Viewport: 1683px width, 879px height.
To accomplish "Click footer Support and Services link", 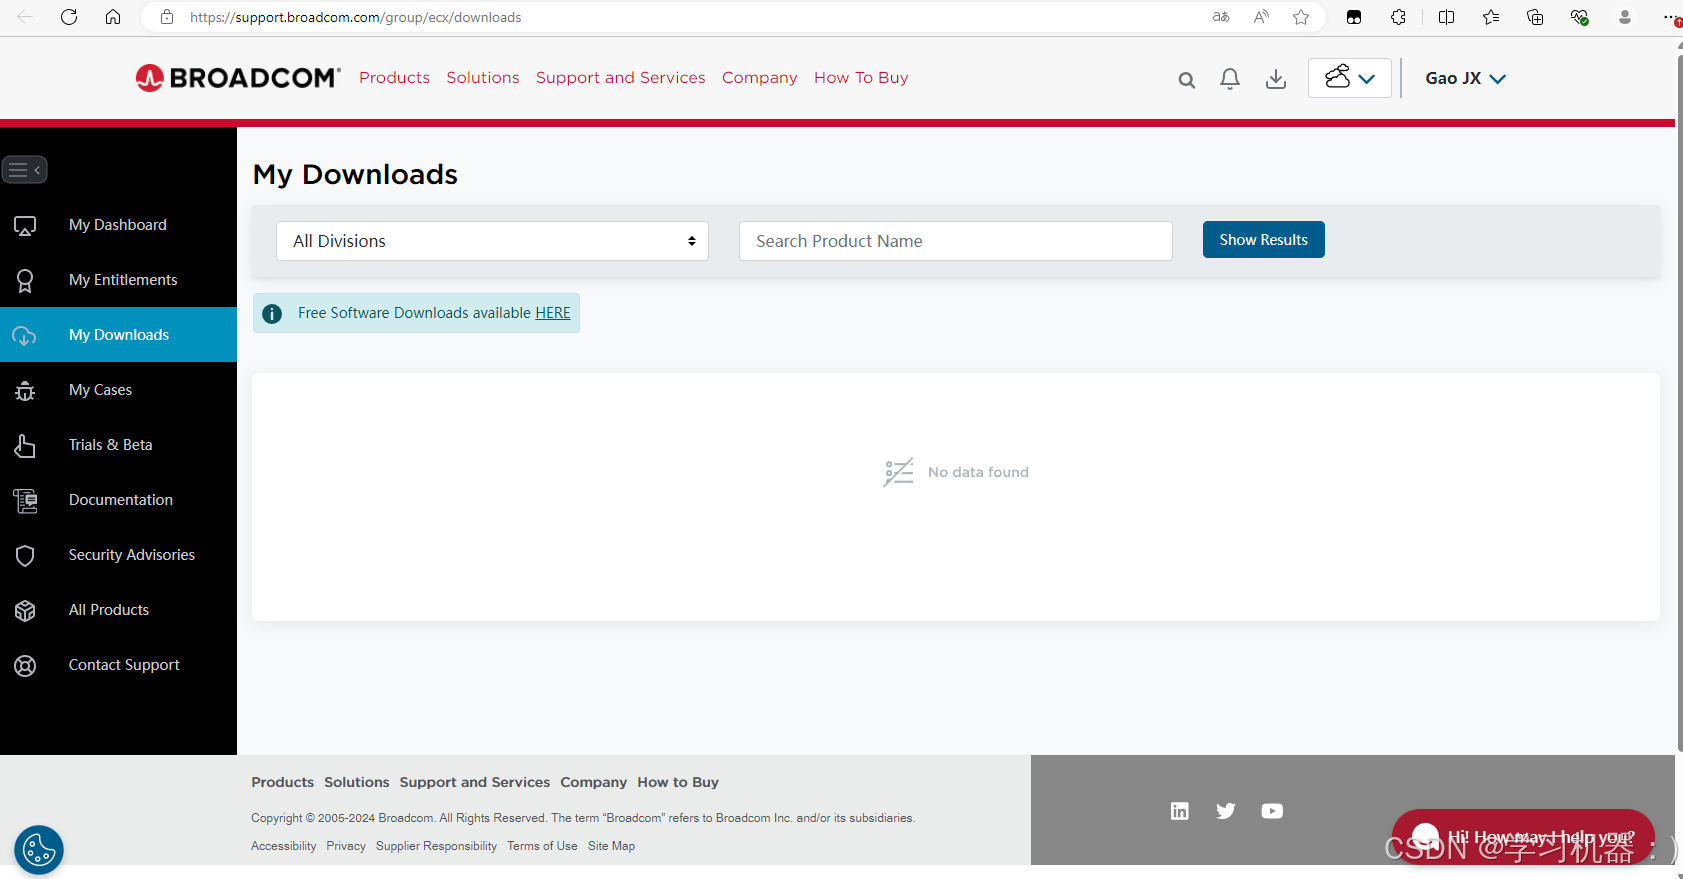I will click(475, 782).
